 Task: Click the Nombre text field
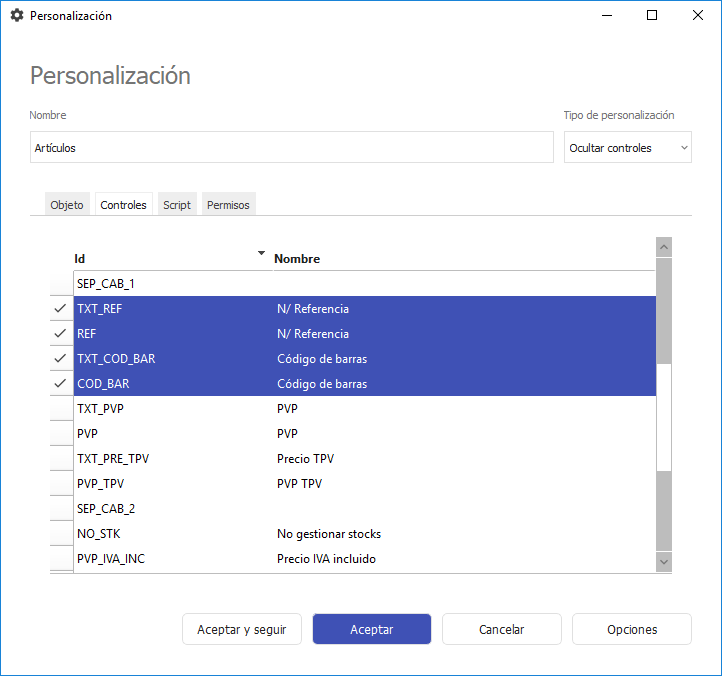click(x=291, y=148)
